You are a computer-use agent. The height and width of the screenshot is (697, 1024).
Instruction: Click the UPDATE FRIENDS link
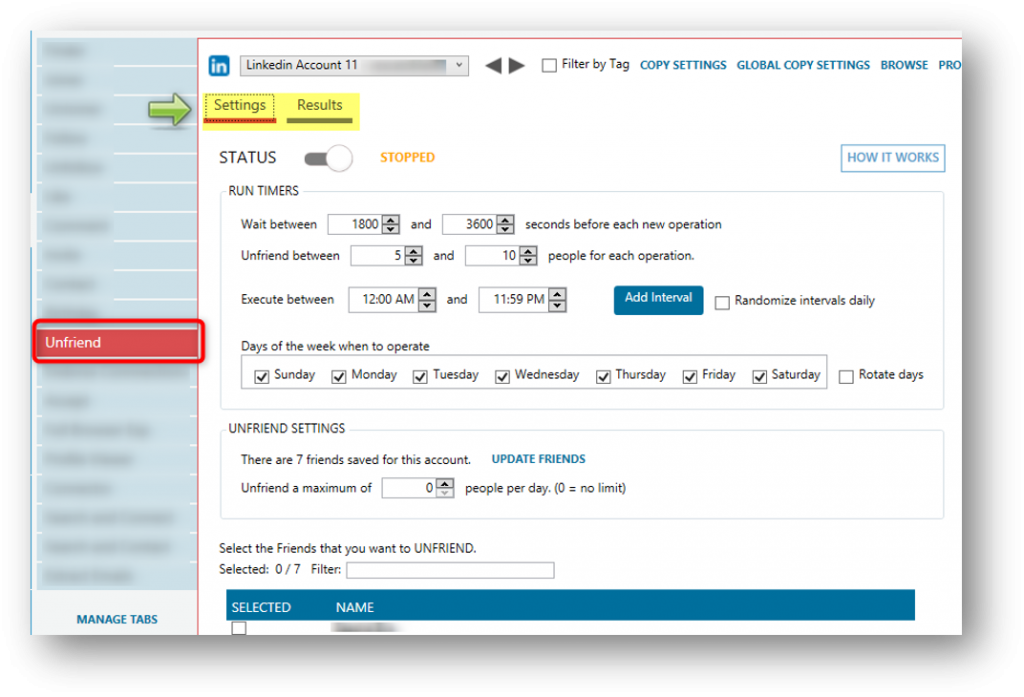click(x=538, y=459)
